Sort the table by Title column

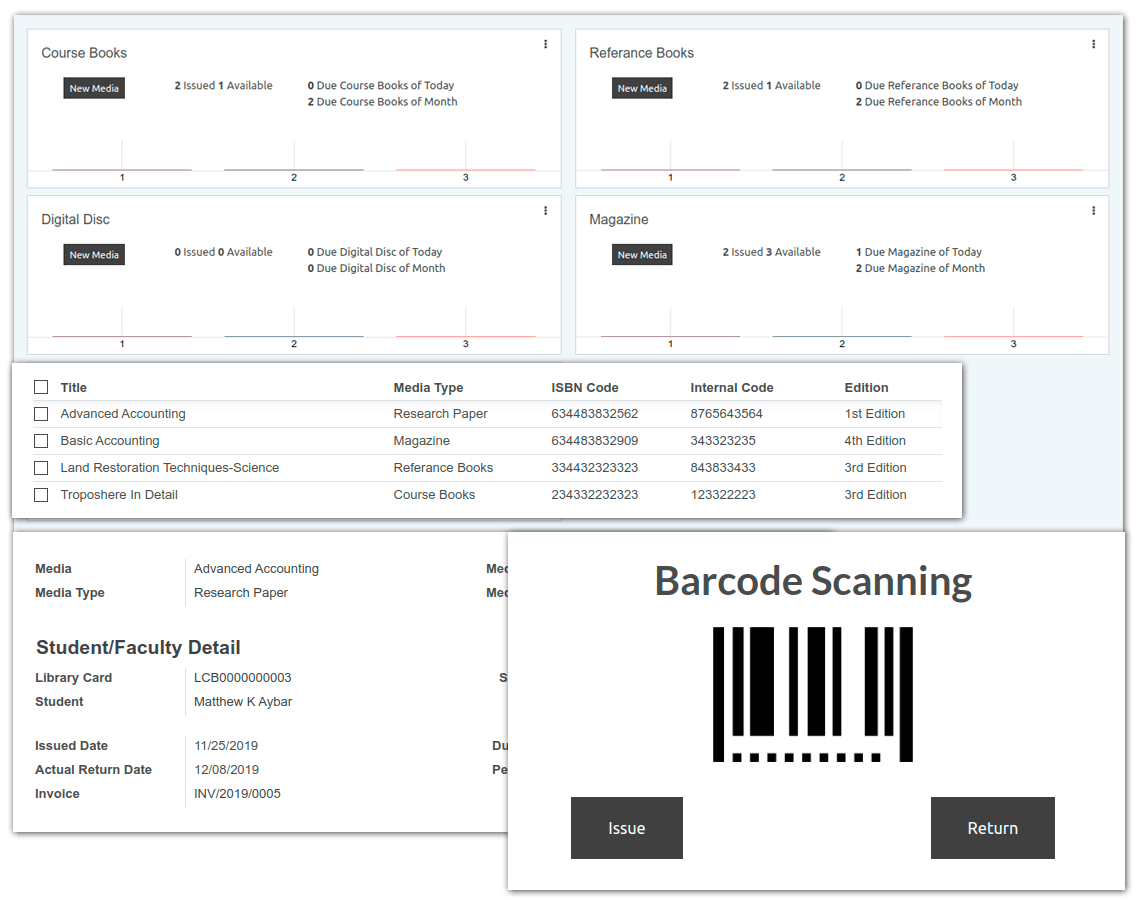73,387
